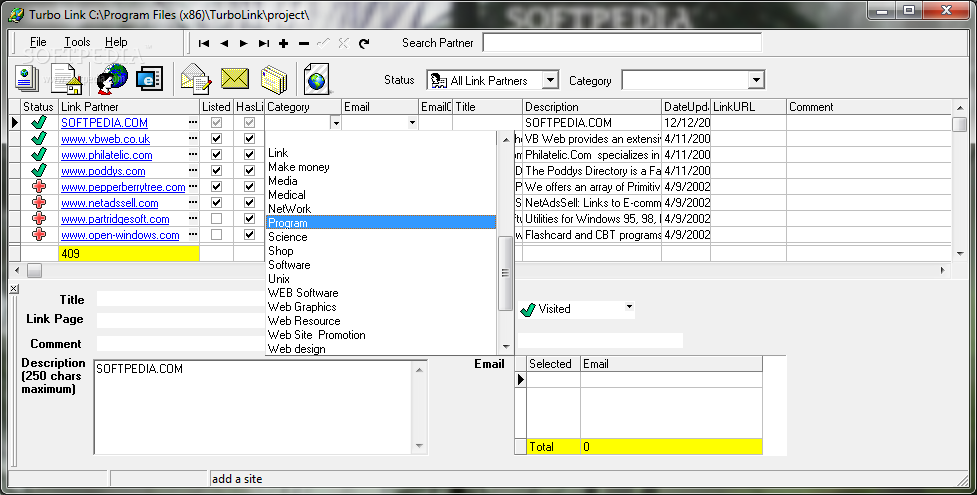Select Web design in category list
Viewport: 977px width, 495px height.
(x=381, y=349)
